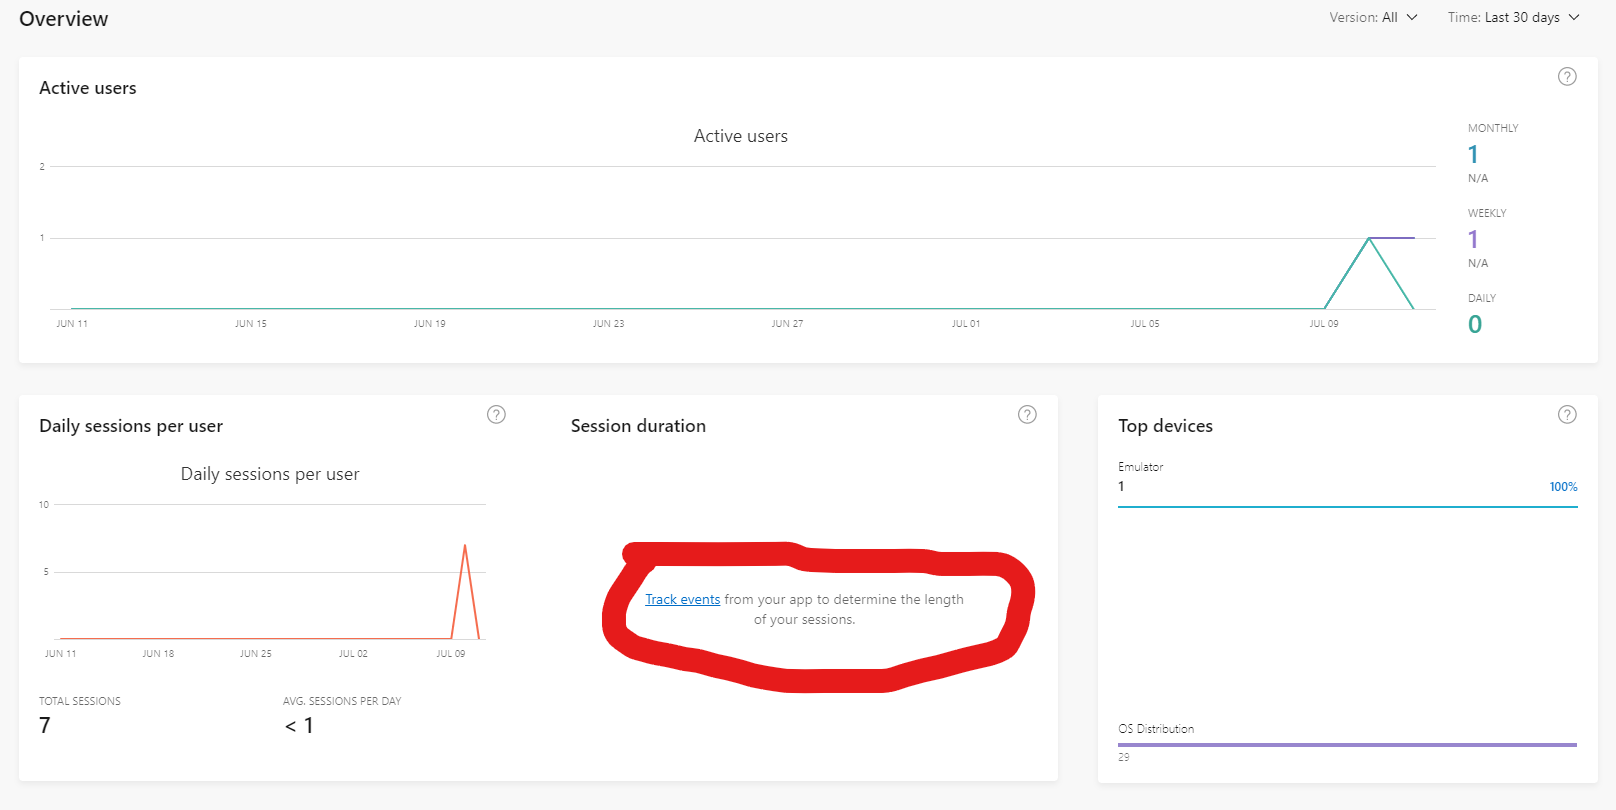Open the Top devices help icon
Screen dimensions: 1616x810
[x=1567, y=415]
